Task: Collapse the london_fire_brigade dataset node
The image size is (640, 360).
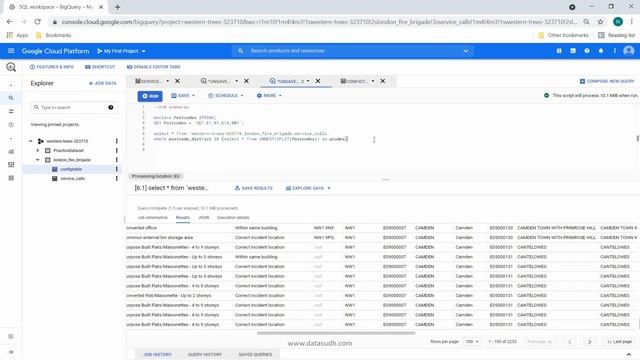Action: (38, 160)
